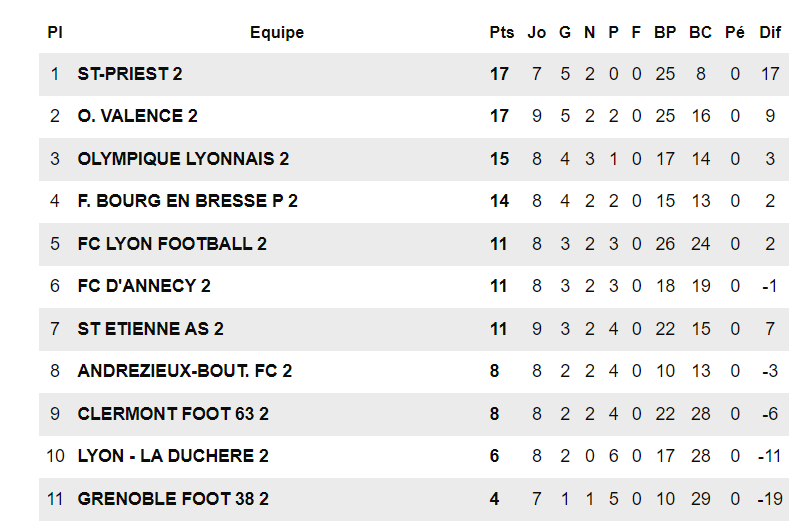The image size is (810, 527).
Task: Select the Jo column header
Action: pos(537,33)
